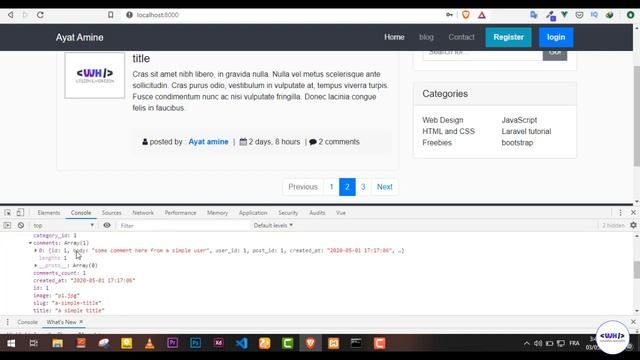Screen dimensions: 640x360
Task: Open Default levels dropdown
Action: point(273,225)
